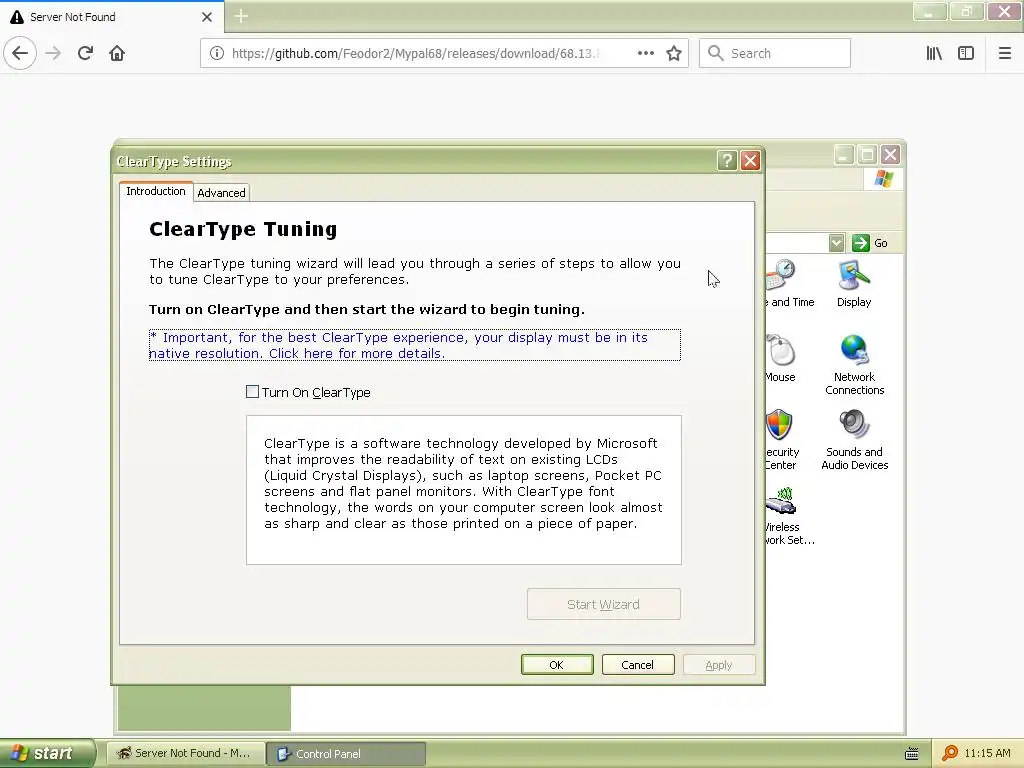Toggle the browser sidebar icon
This screenshot has width=1024, height=768.
pos(966,54)
